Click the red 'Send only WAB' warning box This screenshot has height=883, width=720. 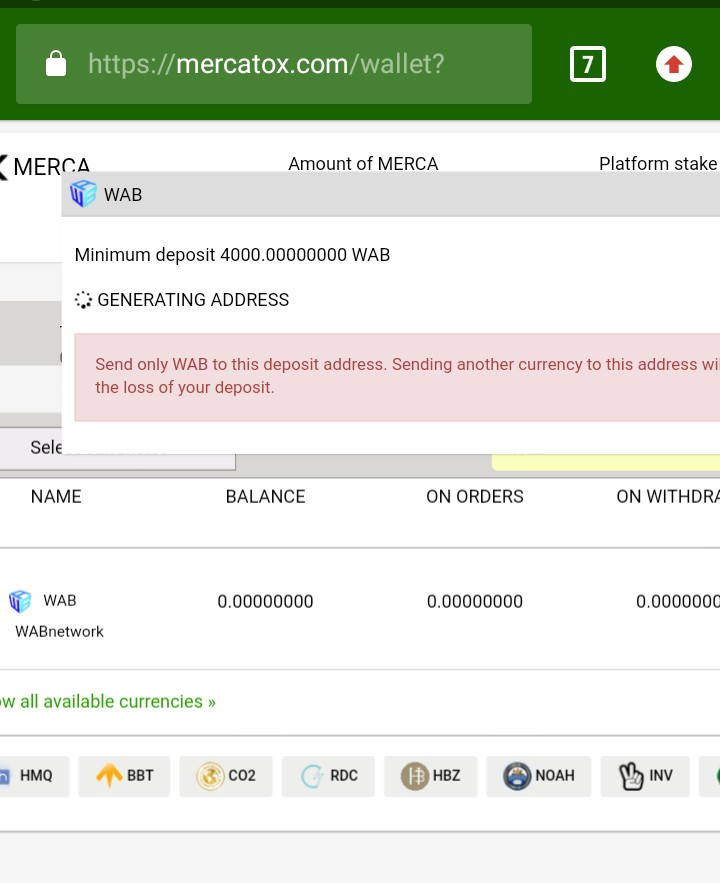(397, 377)
